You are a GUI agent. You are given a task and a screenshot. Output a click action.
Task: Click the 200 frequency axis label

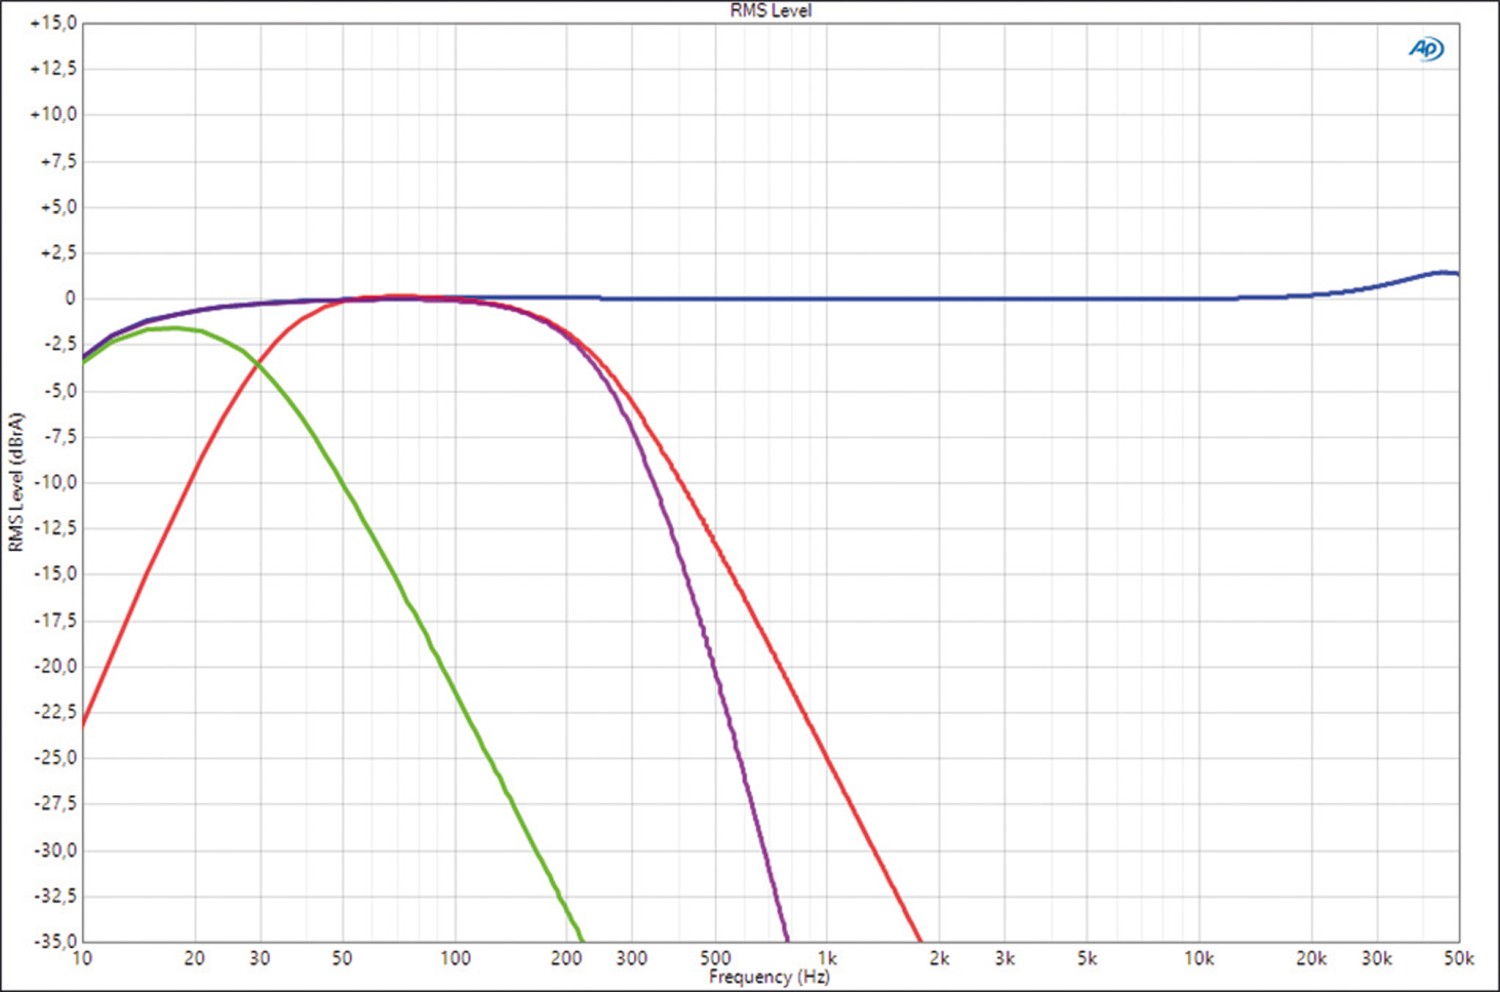(566, 958)
